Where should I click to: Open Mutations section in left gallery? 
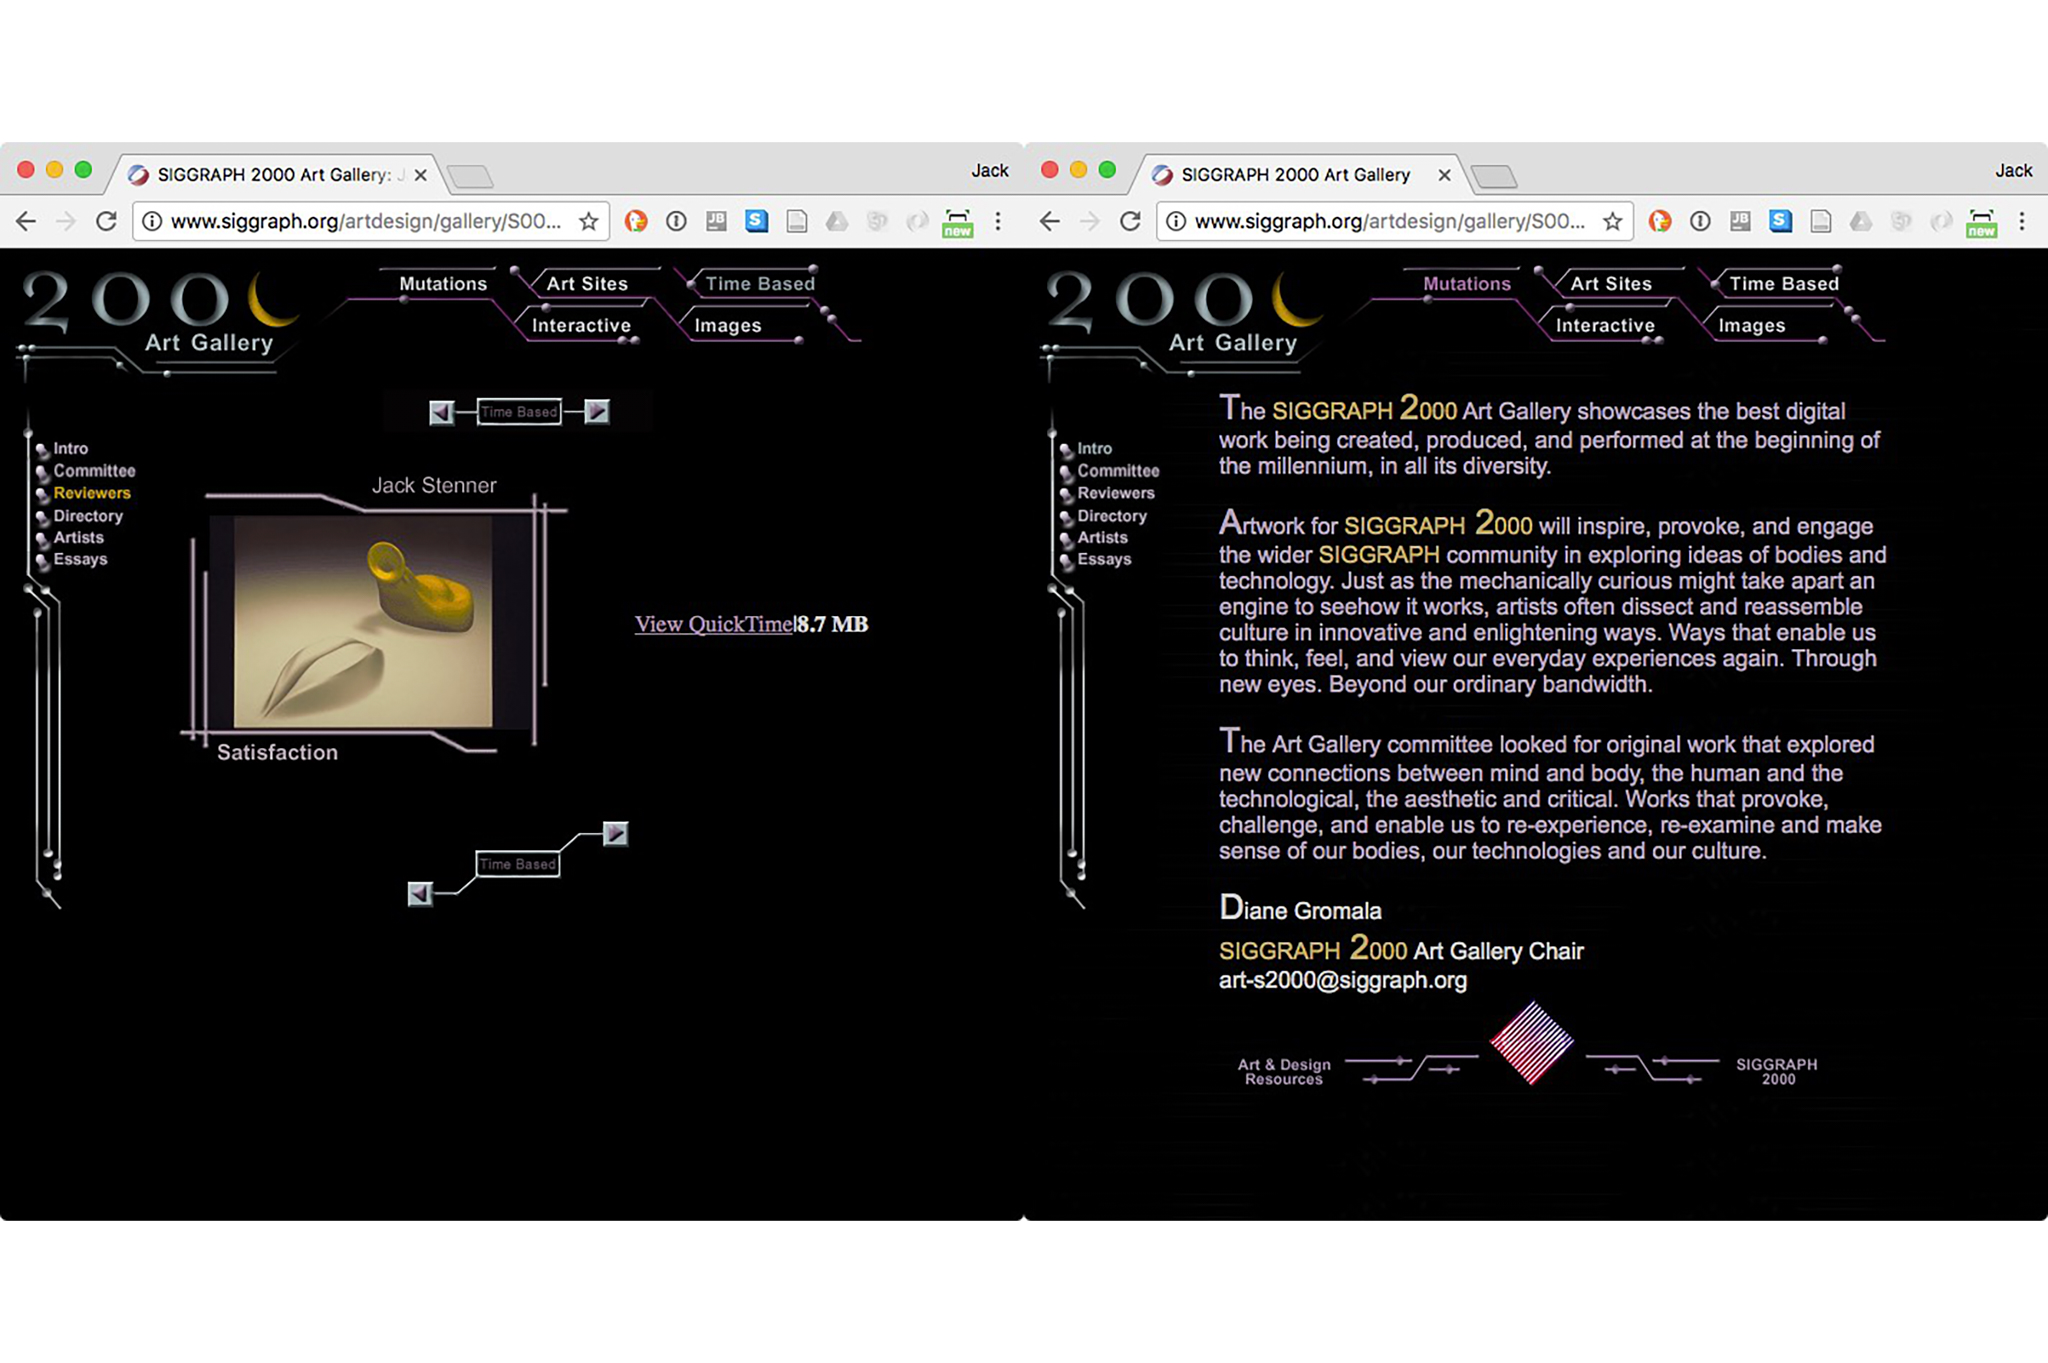click(443, 284)
